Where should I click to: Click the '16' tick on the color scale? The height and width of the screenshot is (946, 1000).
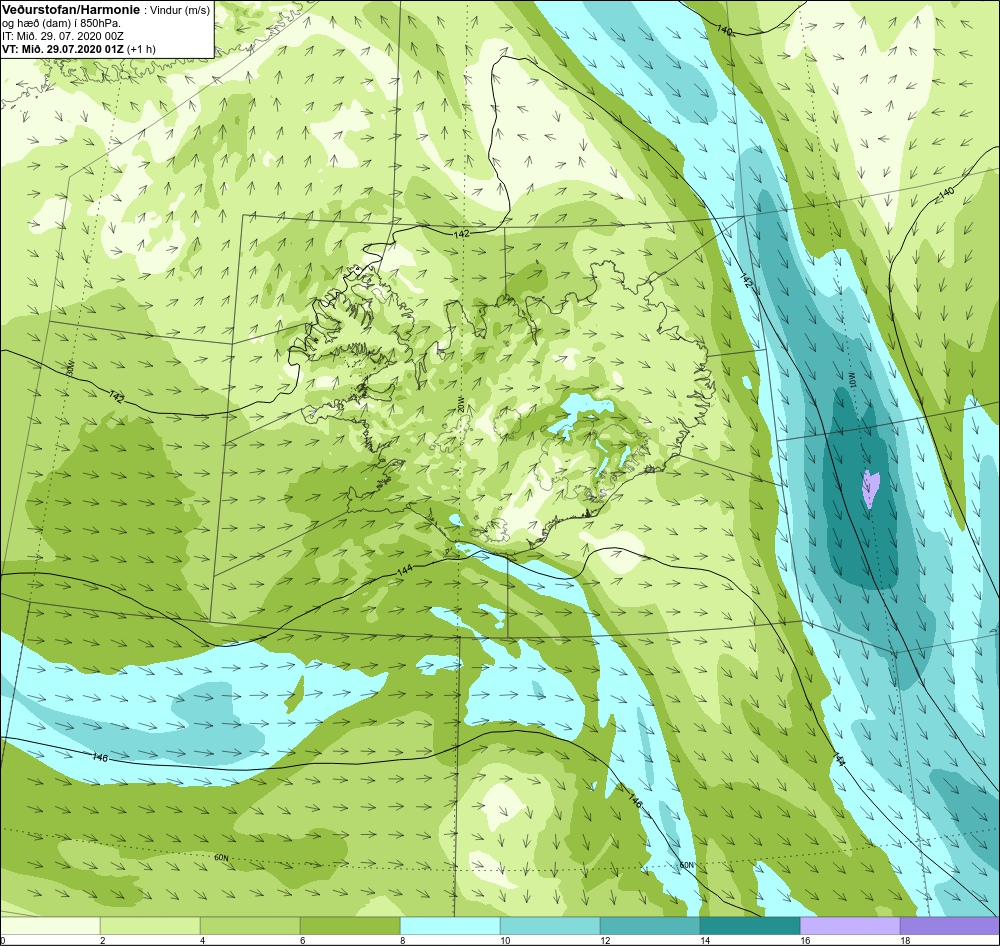(x=805, y=940)
